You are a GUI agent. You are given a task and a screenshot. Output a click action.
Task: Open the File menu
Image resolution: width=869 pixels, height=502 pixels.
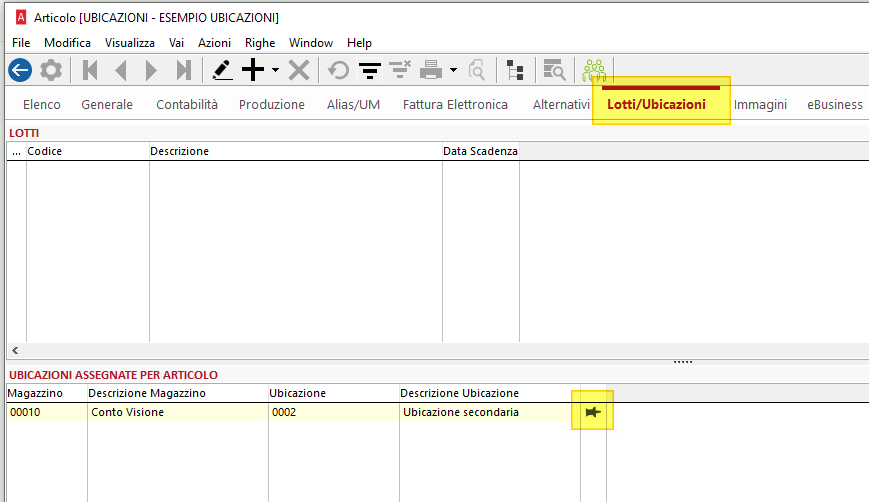[x=21, y=43]
